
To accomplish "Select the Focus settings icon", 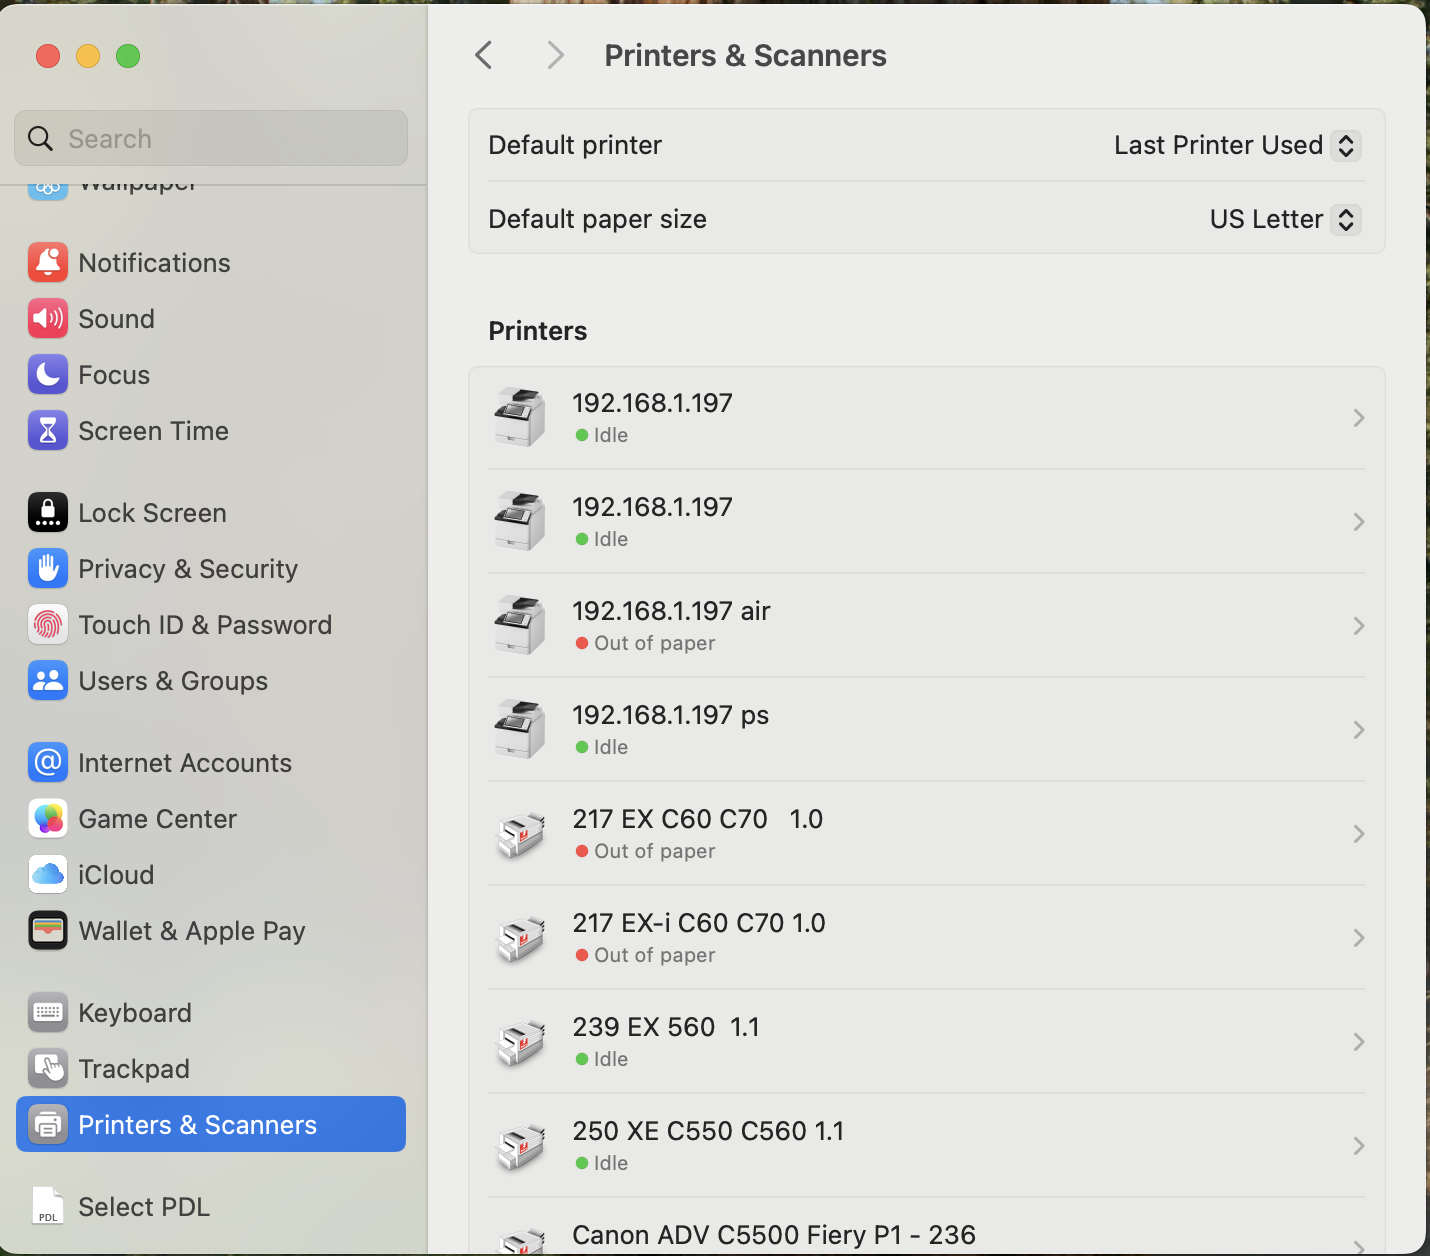I will click(48, 374).
